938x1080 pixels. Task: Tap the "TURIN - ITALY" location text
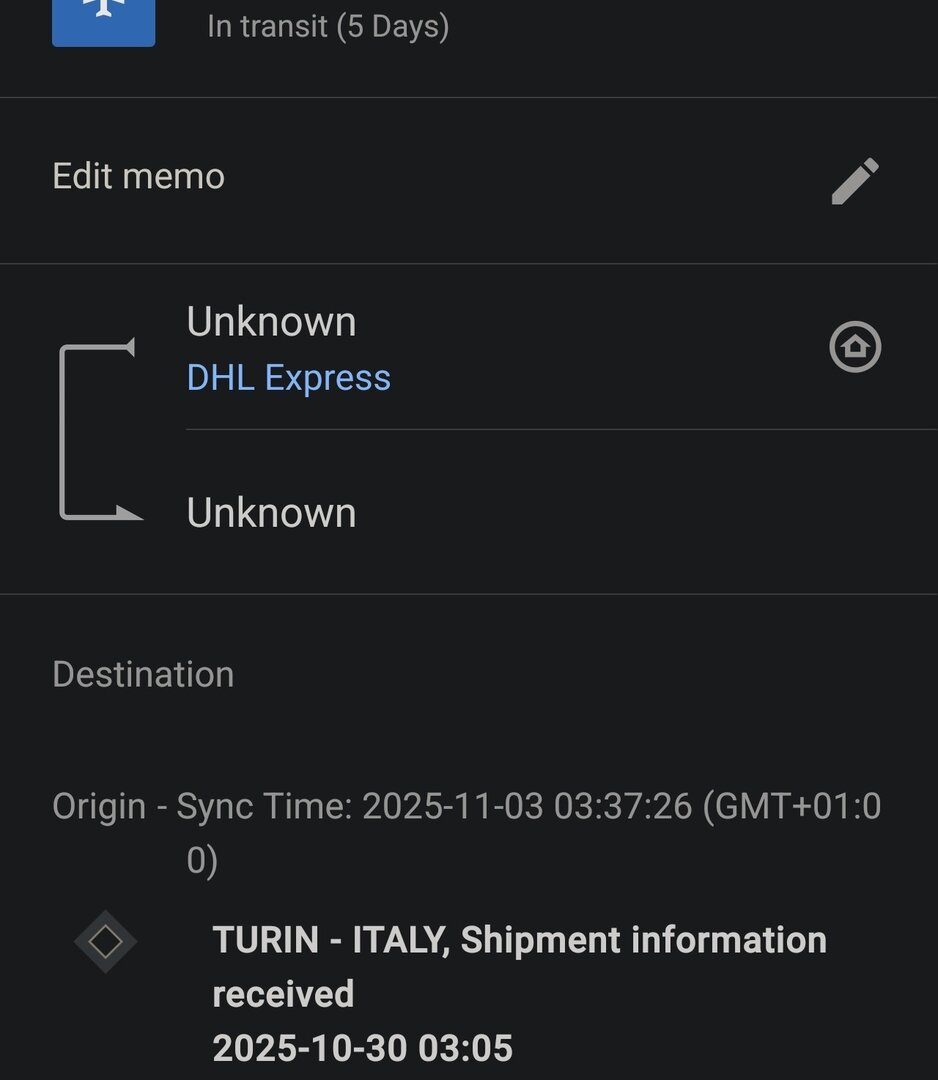coord(330,940)
